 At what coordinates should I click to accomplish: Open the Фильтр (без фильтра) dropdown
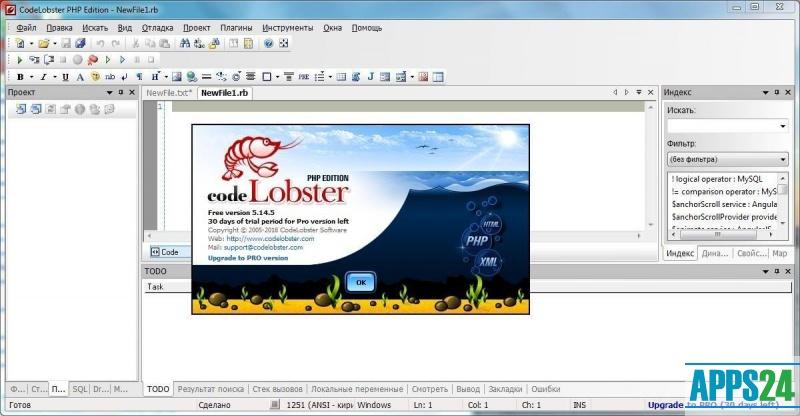[x=727, y=160]
